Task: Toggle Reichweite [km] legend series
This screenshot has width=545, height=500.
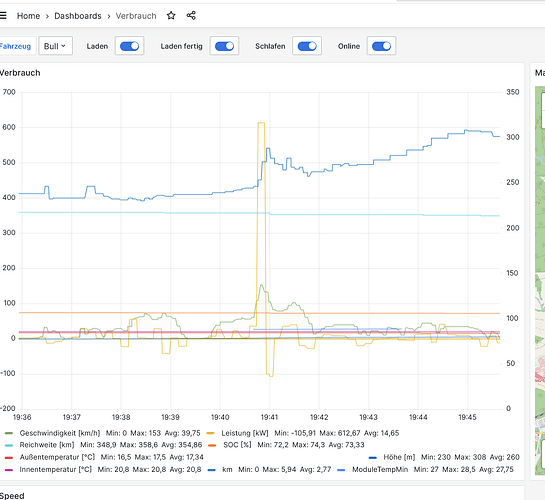Action: (x=47, y=445)
